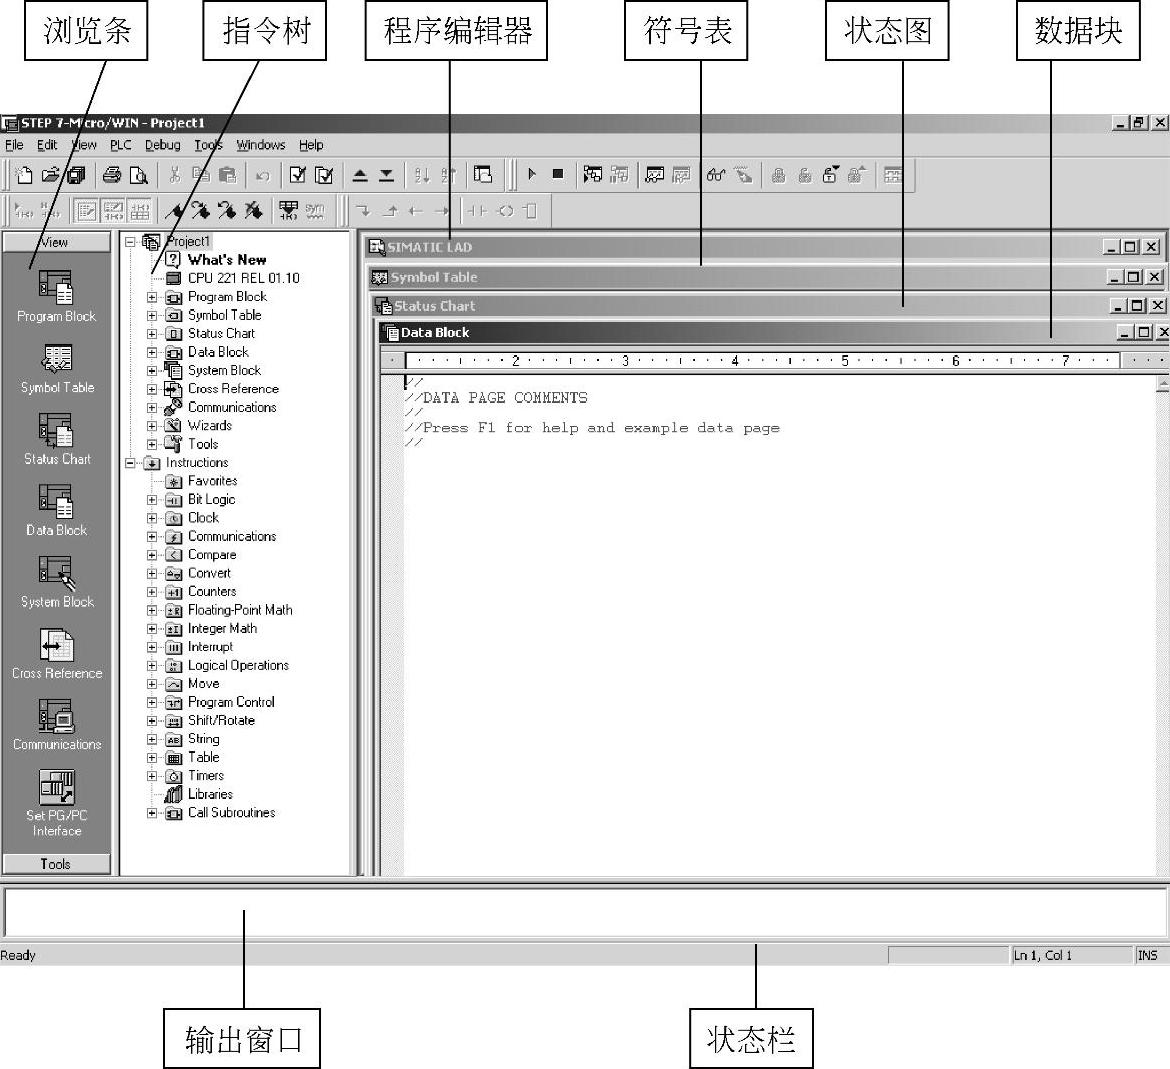Click the Compile toolbar icon
The width and height of the screenshot is (1170, 1069).
(298, 175)
